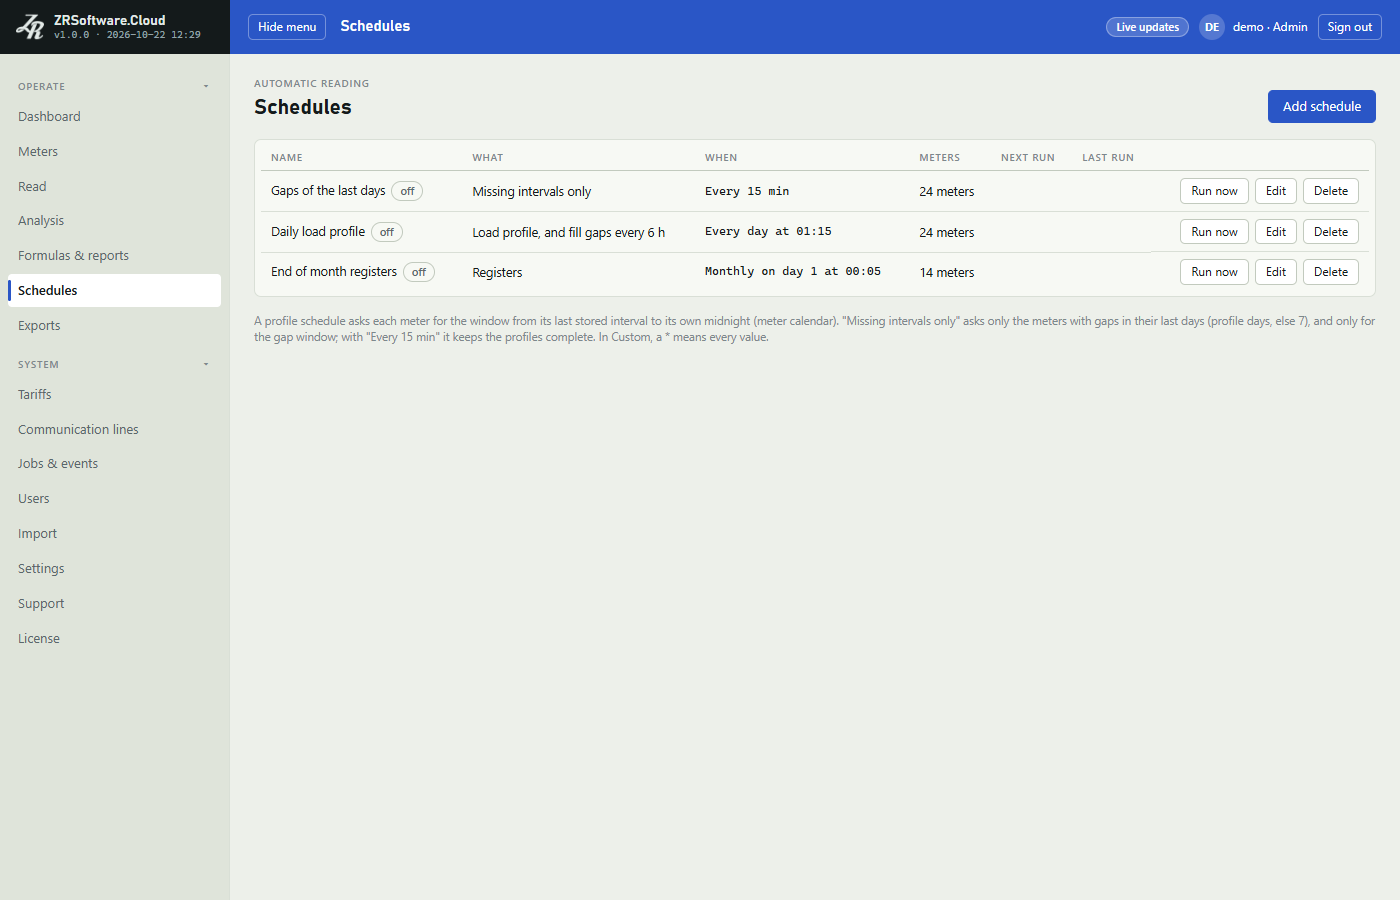1400x900 pixels.
Task: Click Add schedule
Action: point(1322,107)
